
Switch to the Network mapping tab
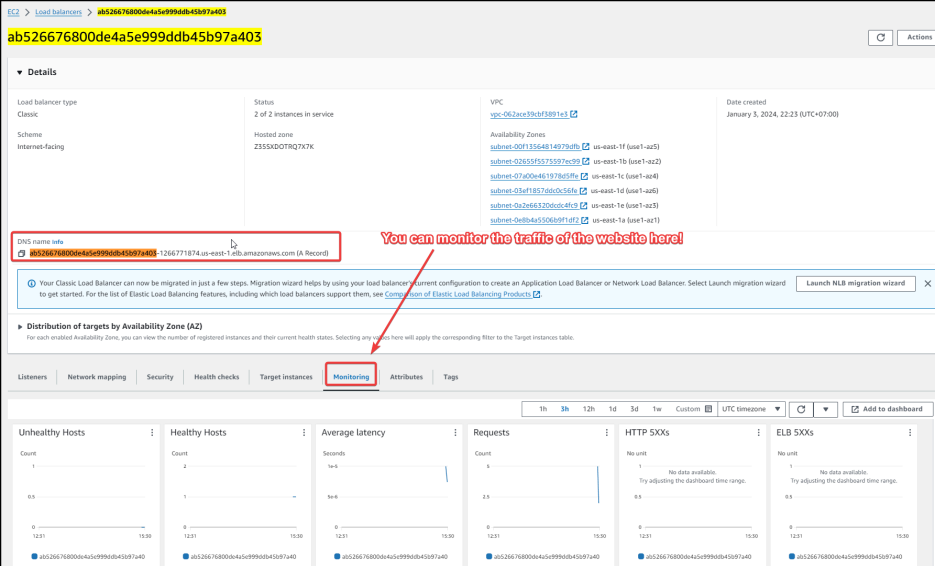click(97, 377)
